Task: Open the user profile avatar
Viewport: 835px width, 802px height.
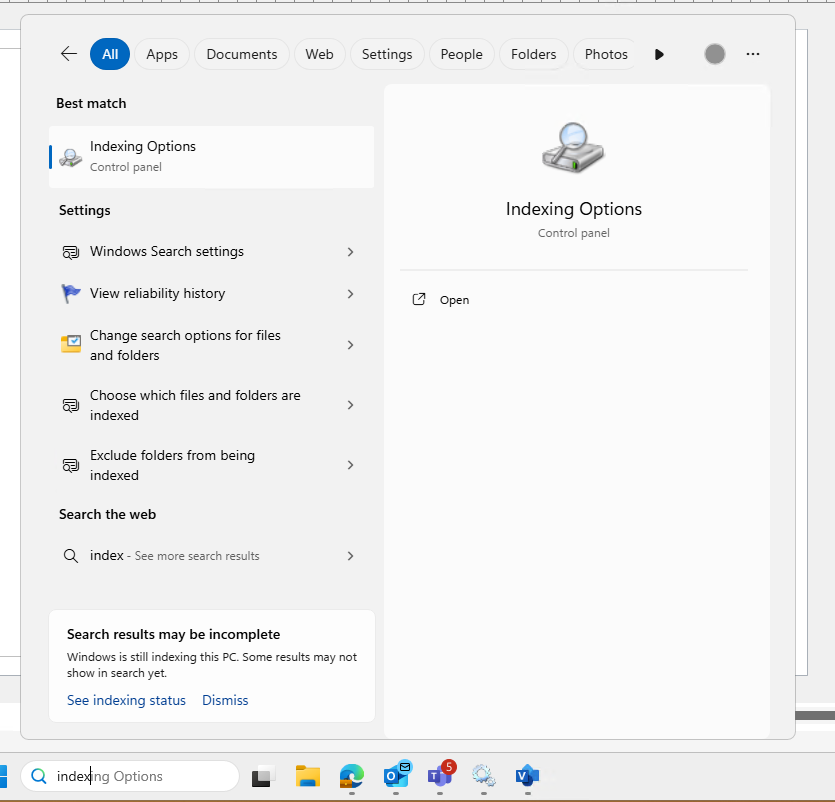Action: click(x=715, y=54)
